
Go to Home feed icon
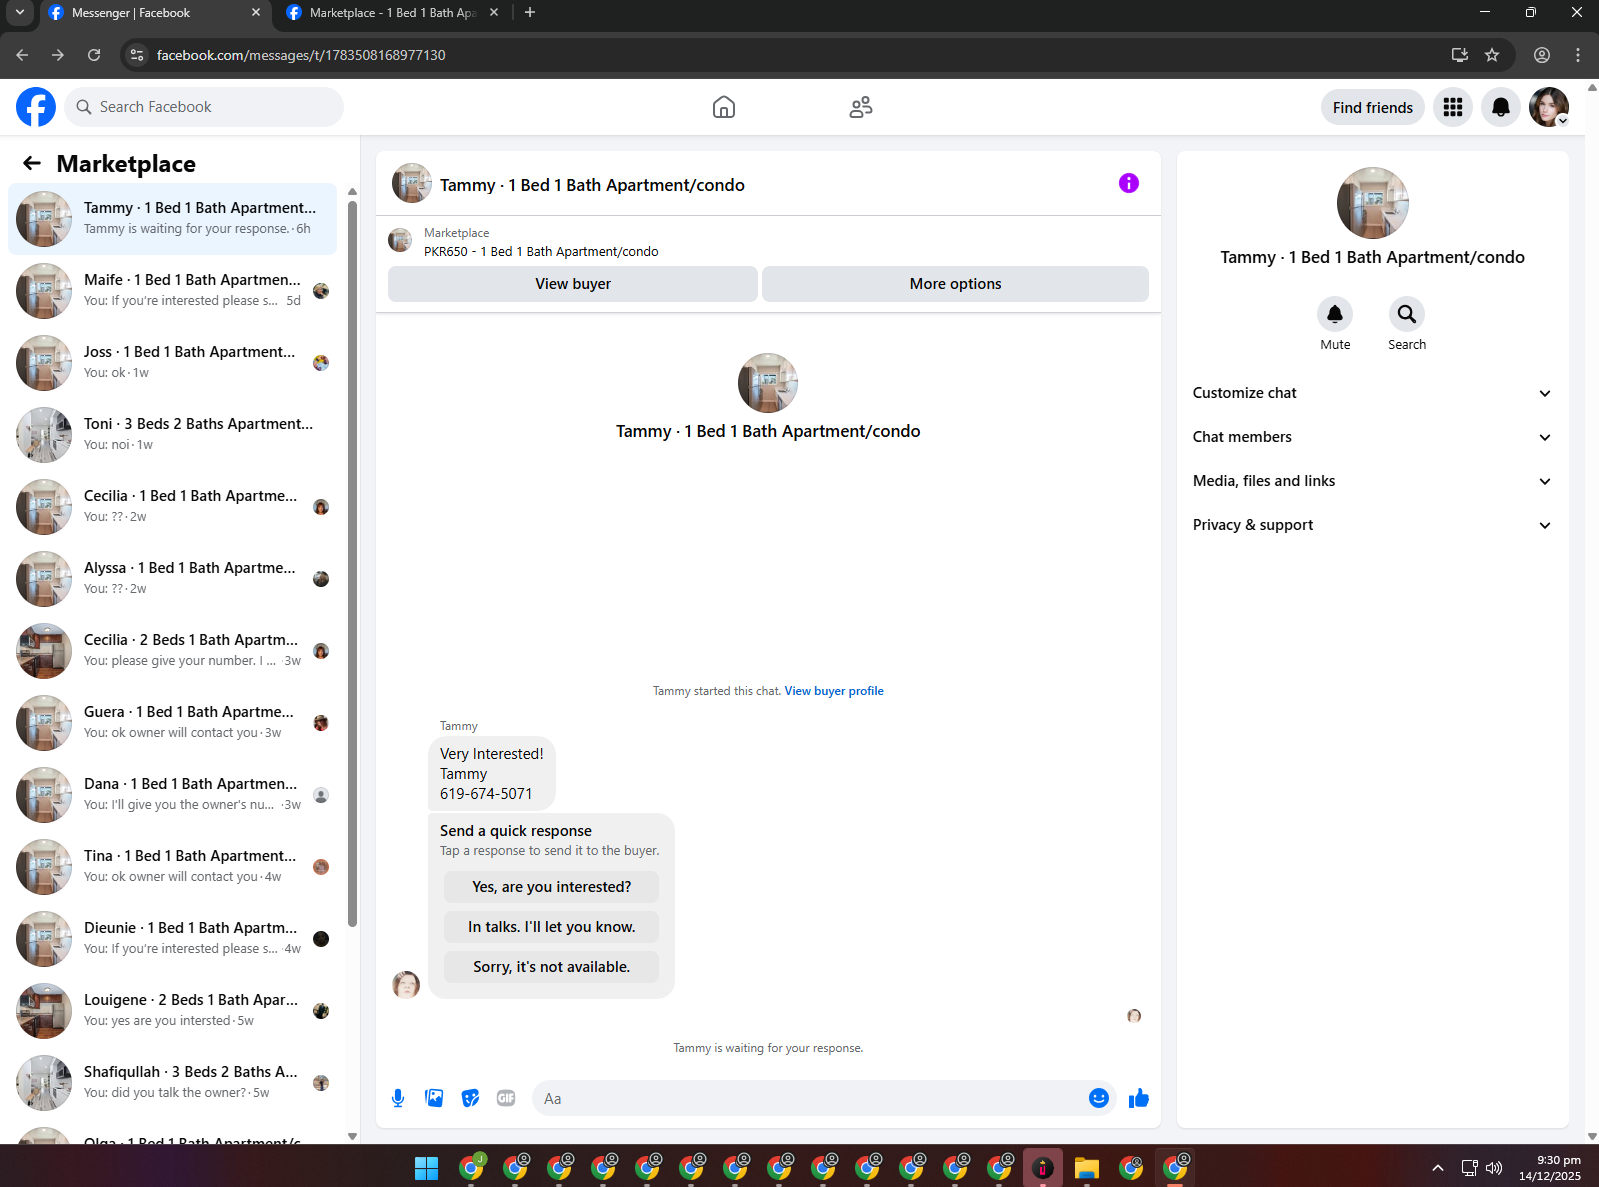click(x=724, y=107)
